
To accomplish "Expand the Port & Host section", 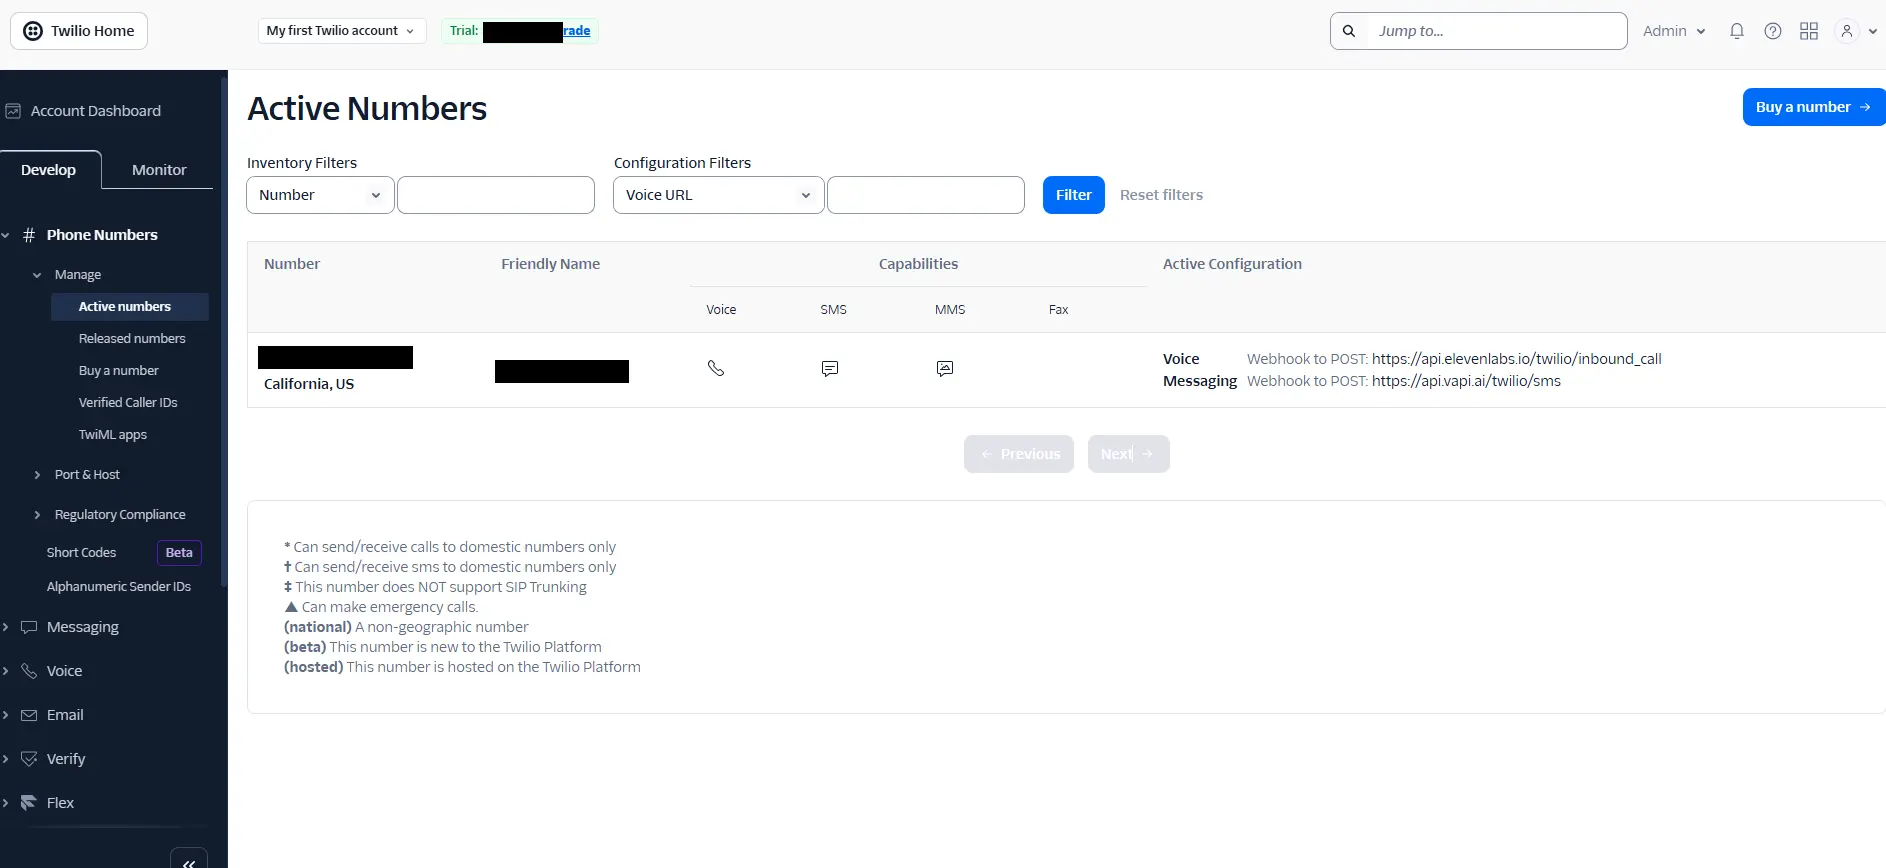I will pos(37,475).
